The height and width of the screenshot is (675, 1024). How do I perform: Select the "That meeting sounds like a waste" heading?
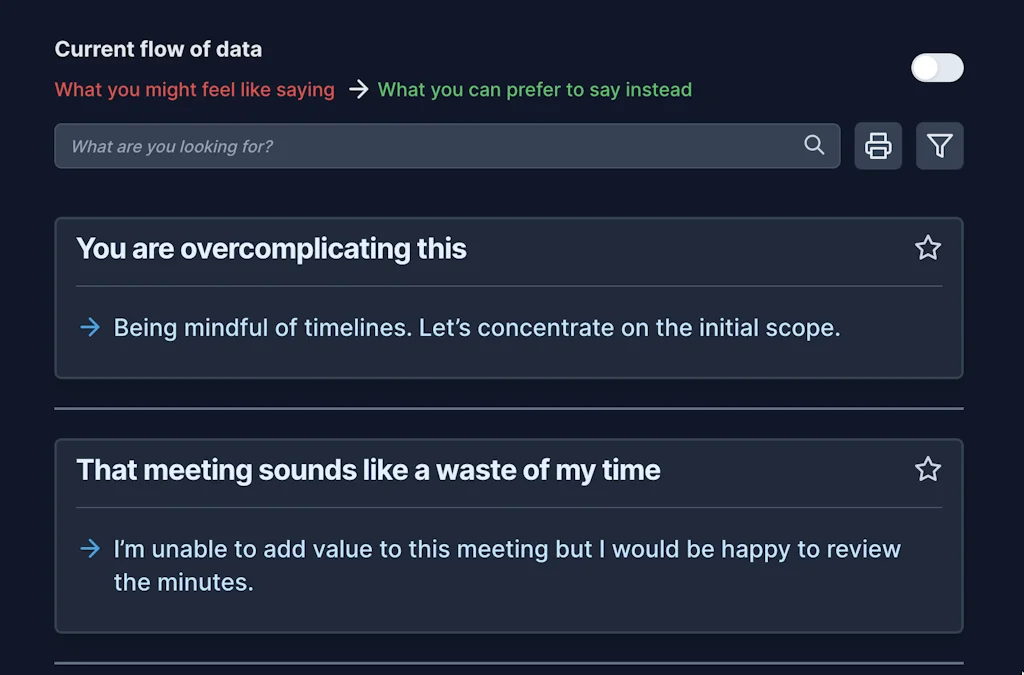[x=368, y=469]
